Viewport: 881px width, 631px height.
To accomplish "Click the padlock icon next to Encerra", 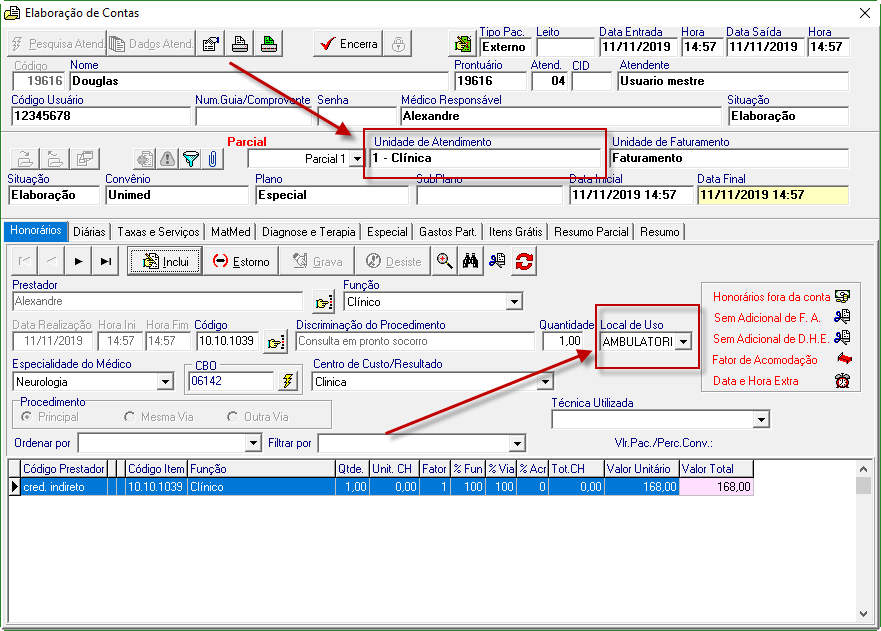I will tap(398, 44).
